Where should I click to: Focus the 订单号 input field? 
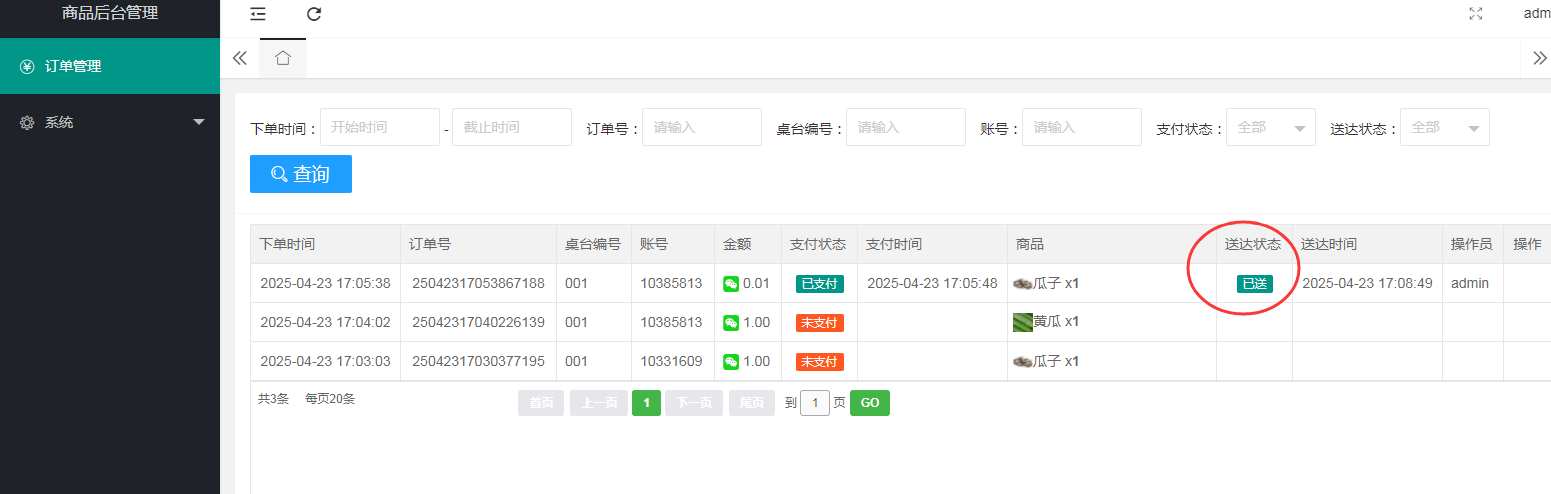tap(701, 127)
